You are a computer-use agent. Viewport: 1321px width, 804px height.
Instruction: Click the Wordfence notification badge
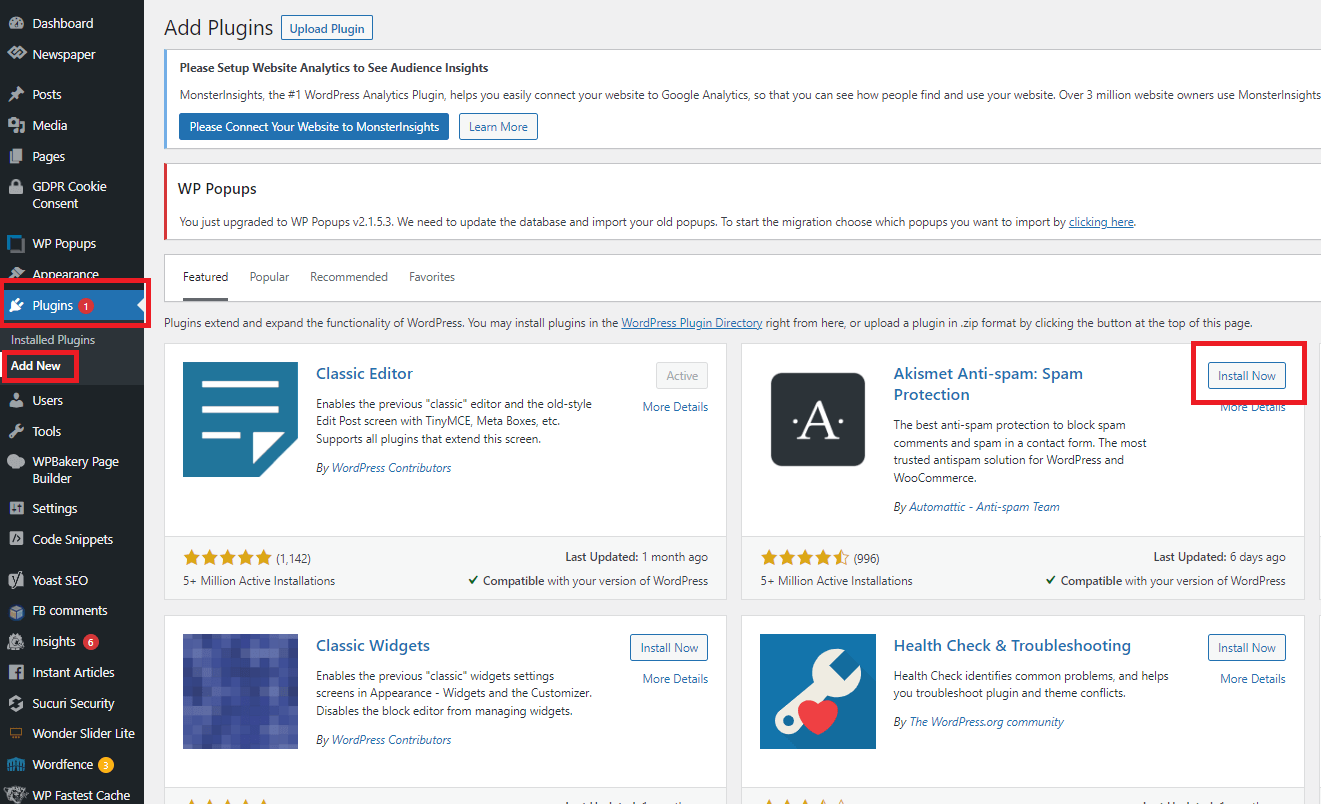coord(105,765)
